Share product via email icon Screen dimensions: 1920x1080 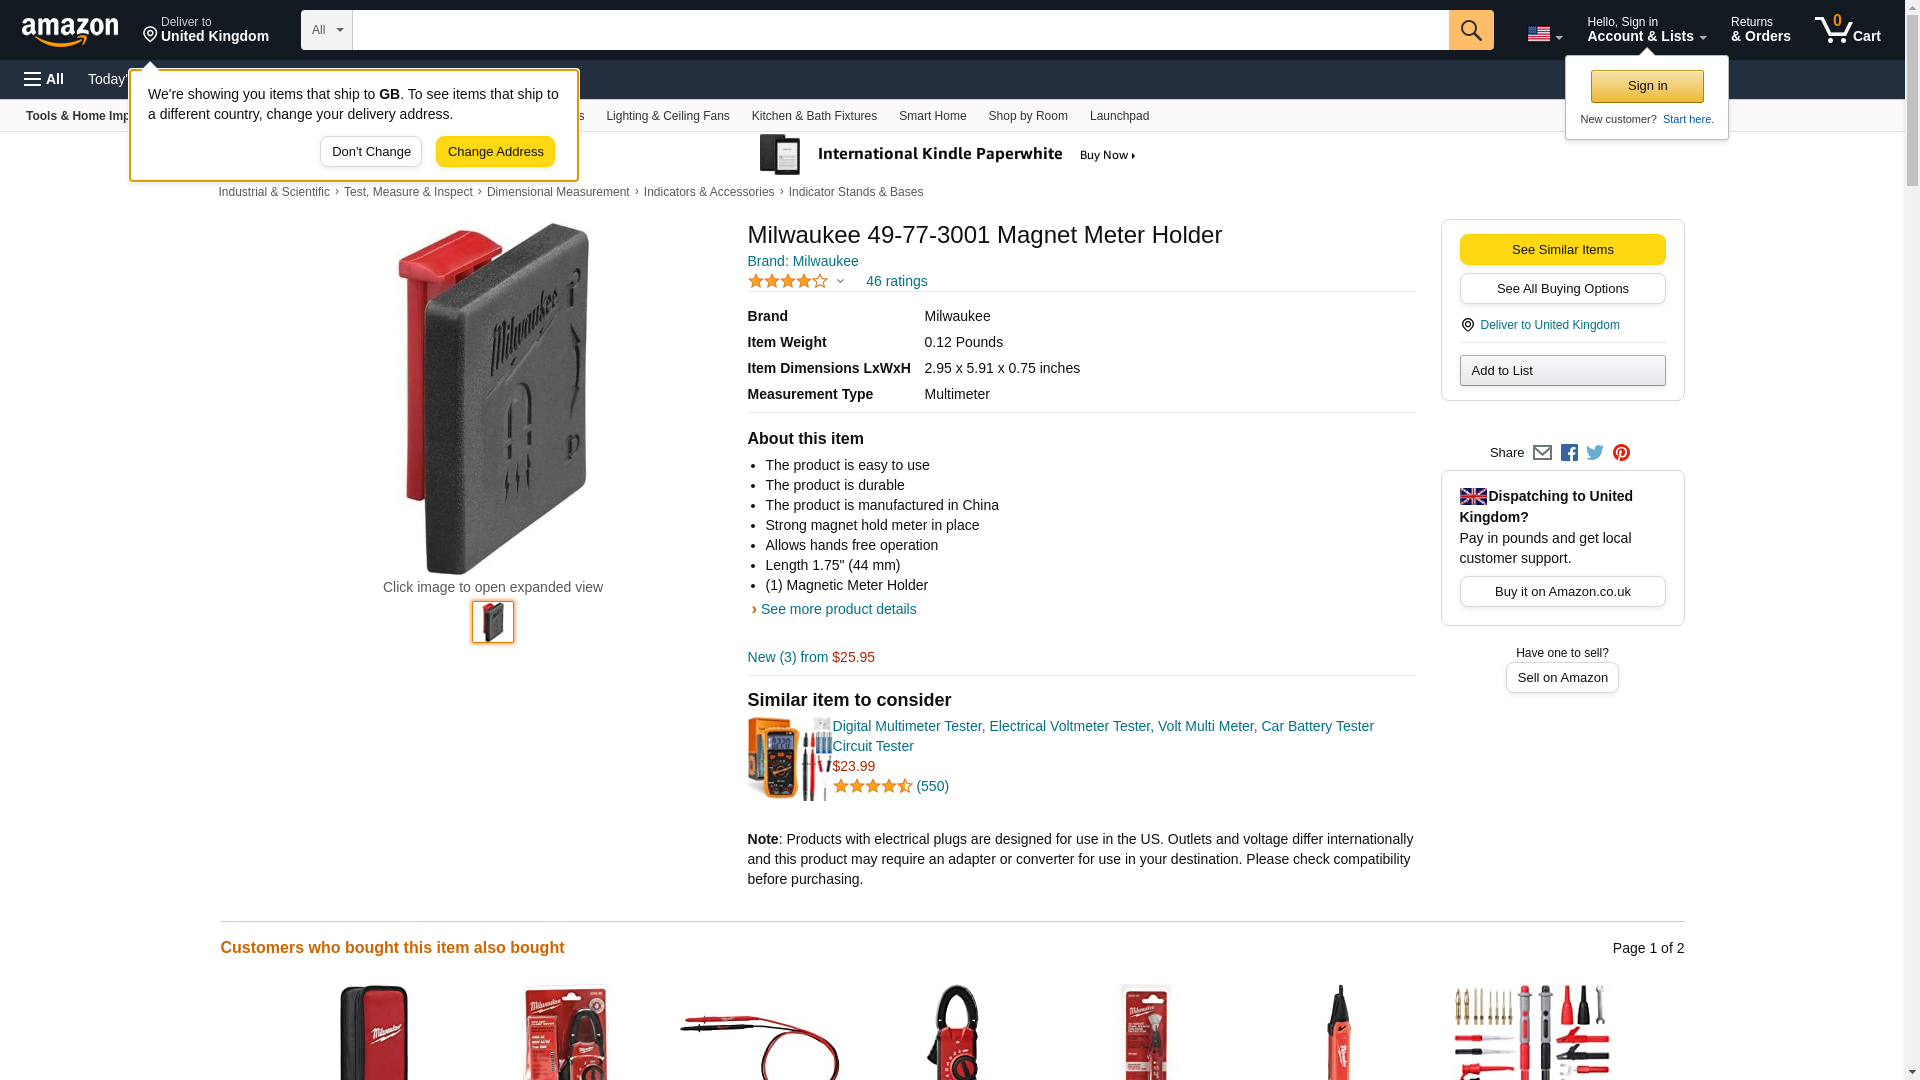[x=1542, y=453]
